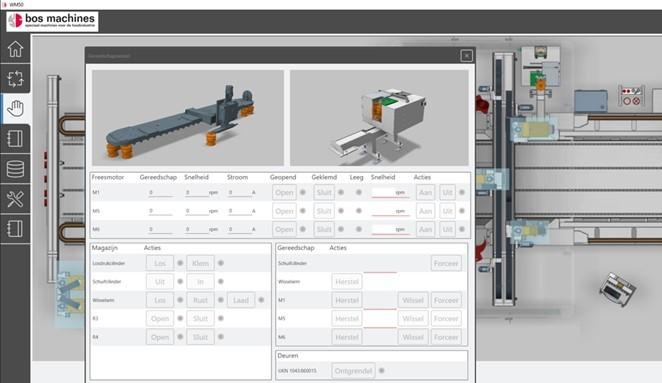Click Herstel for Gereedschap Wisselarm
Viewport: 662px width, 383px height.
[x=347, y=282]
